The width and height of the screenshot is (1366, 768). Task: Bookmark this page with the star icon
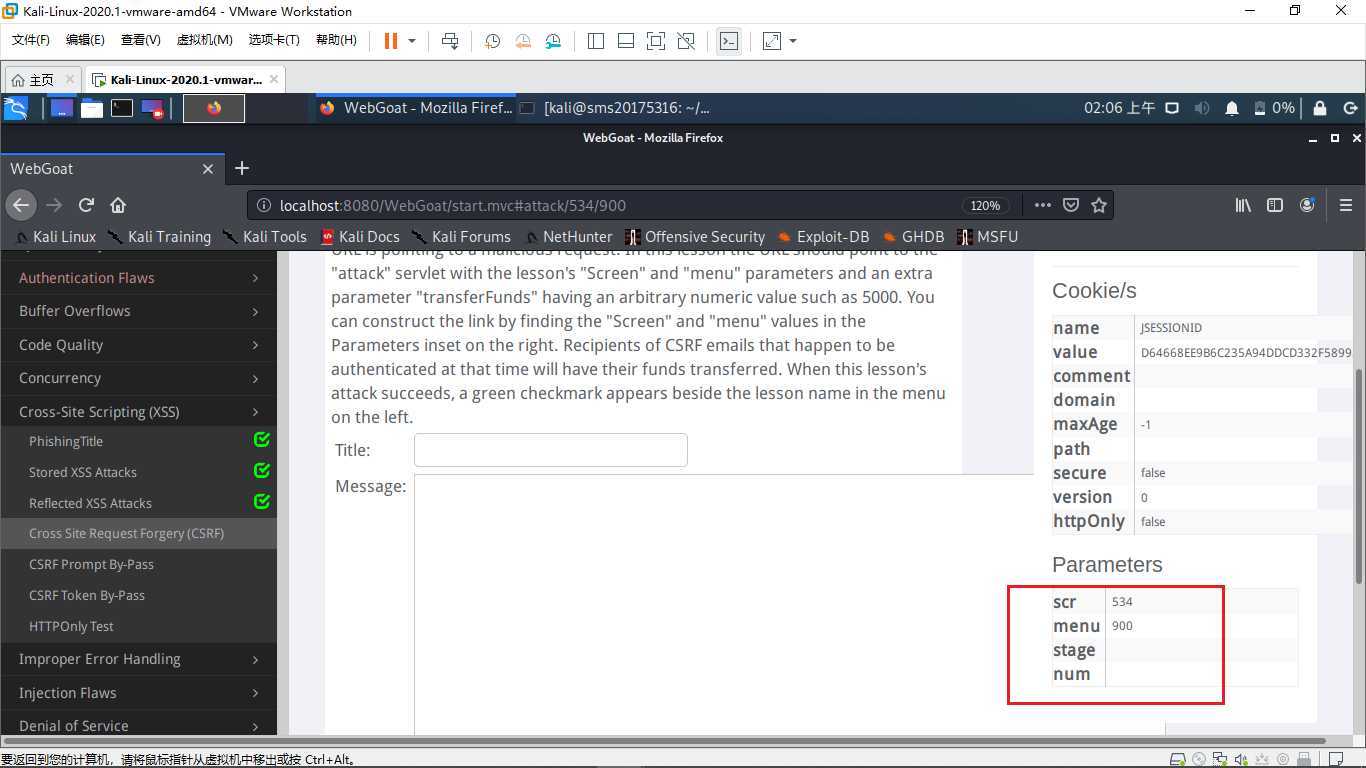[x=1099, y=205]
